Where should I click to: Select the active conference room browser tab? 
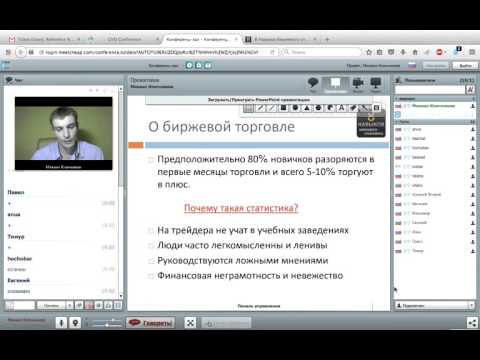(x=201, y=39)
